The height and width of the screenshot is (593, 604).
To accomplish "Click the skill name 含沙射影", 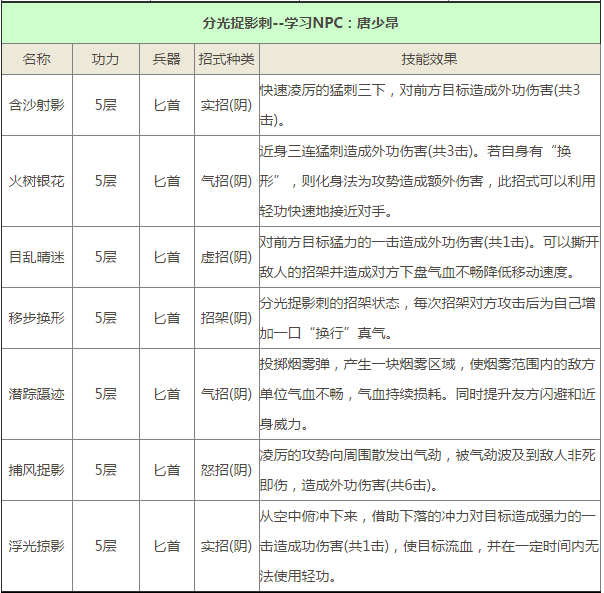I will click(x=36, y=104).
